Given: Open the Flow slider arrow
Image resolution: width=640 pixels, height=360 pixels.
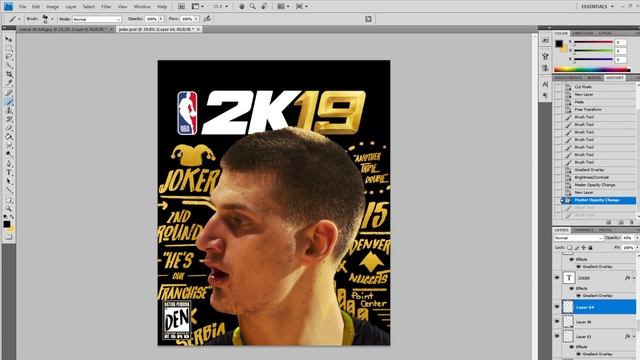Looking at the screenshot, I should 196,19.
